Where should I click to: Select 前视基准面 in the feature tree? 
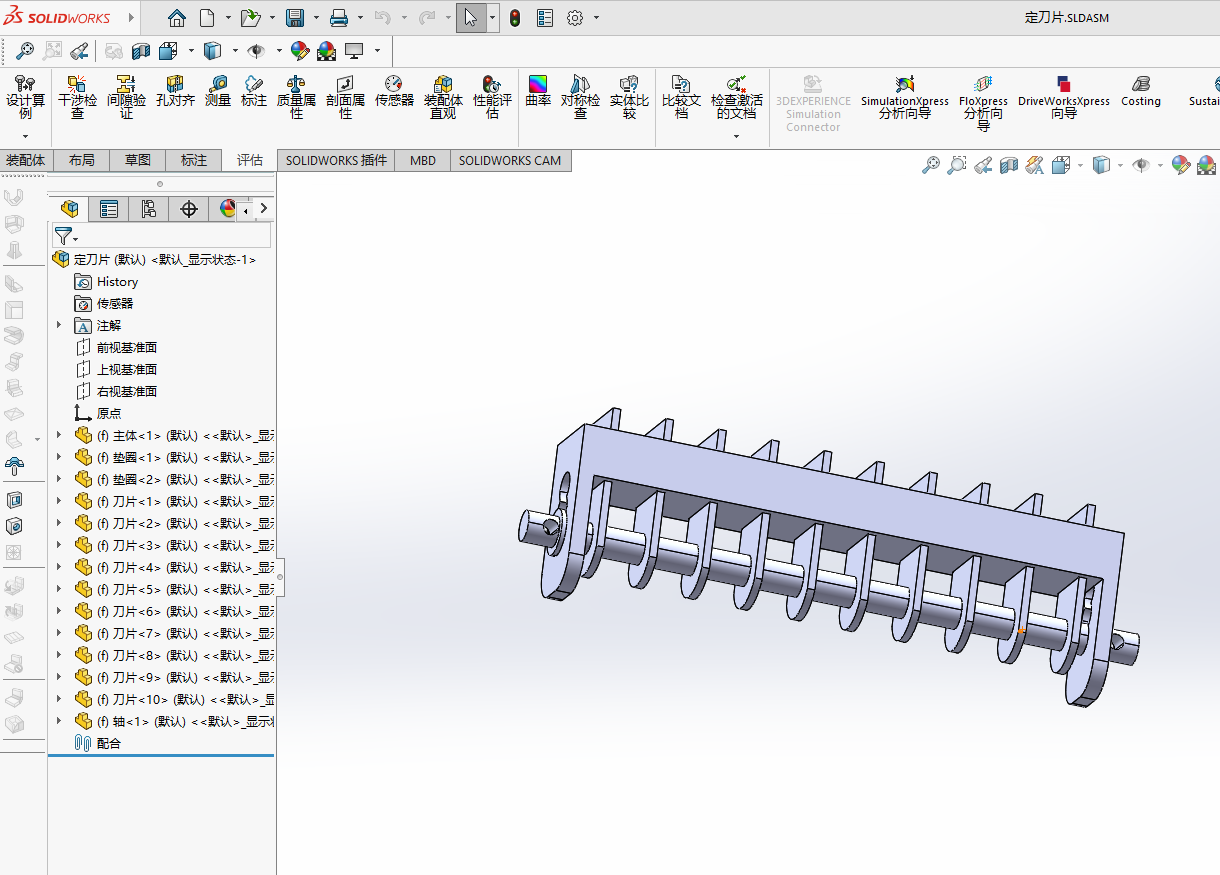click(126, 347)
